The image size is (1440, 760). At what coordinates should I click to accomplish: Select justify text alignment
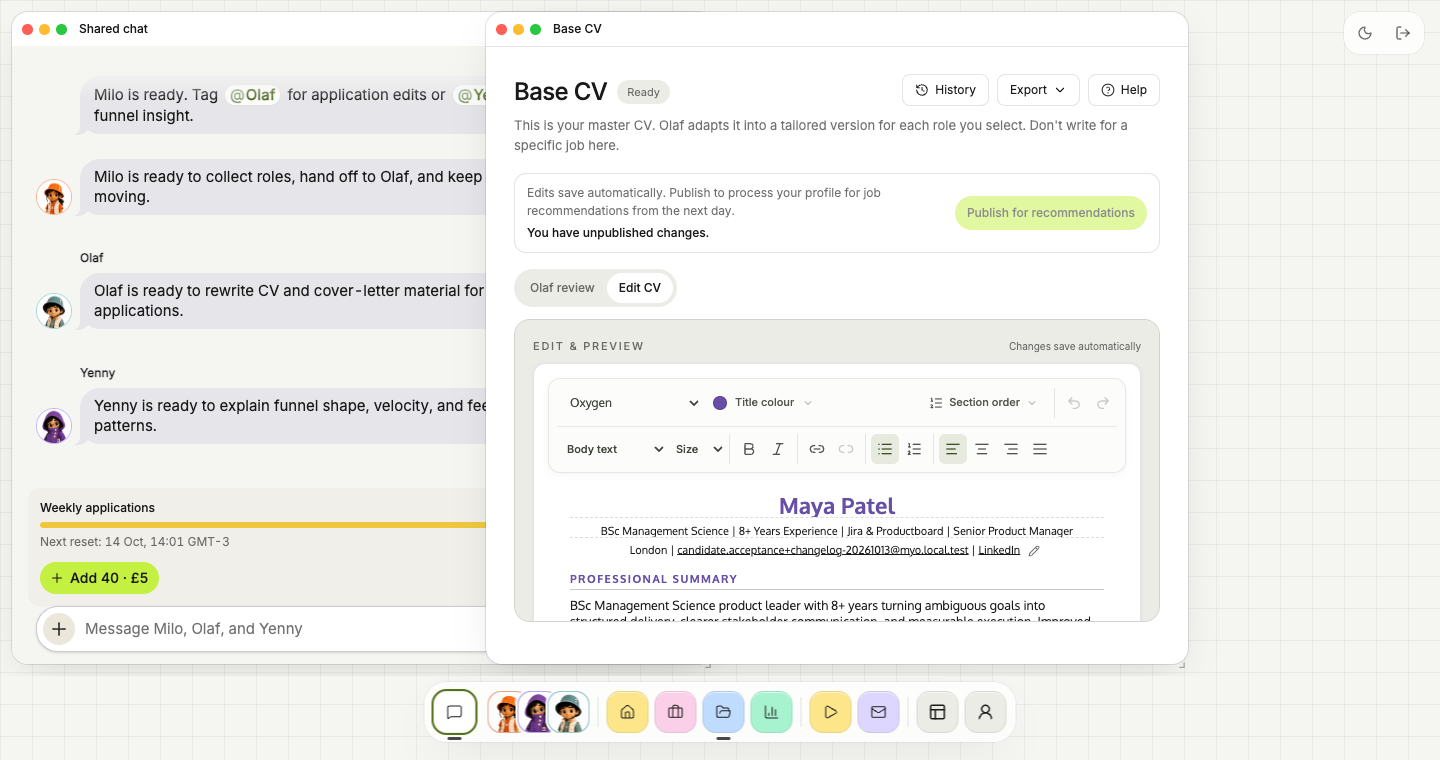point(1040,449)
